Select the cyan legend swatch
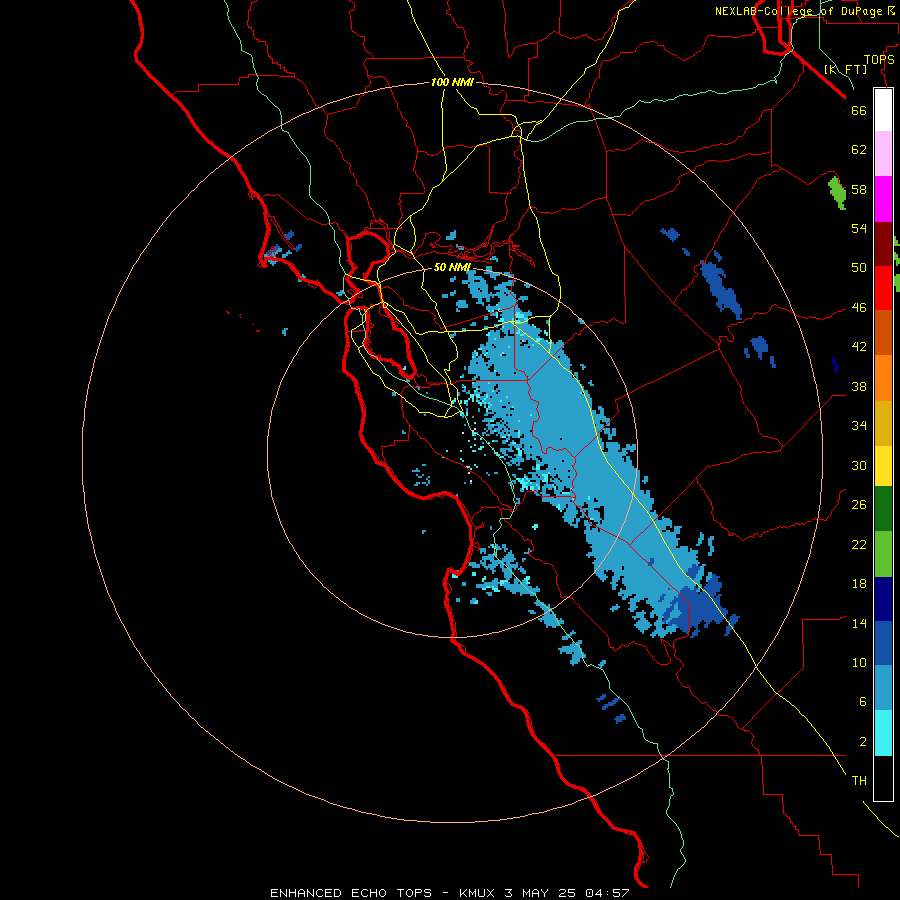The width and height of the screenshot is (900, 900). click(883, 733)
